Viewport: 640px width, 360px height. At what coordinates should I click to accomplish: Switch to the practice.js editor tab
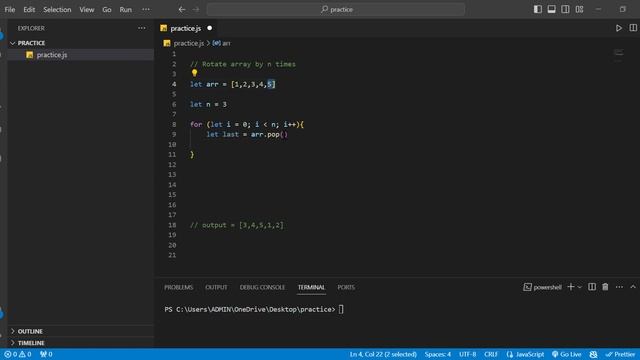[186, 28]
